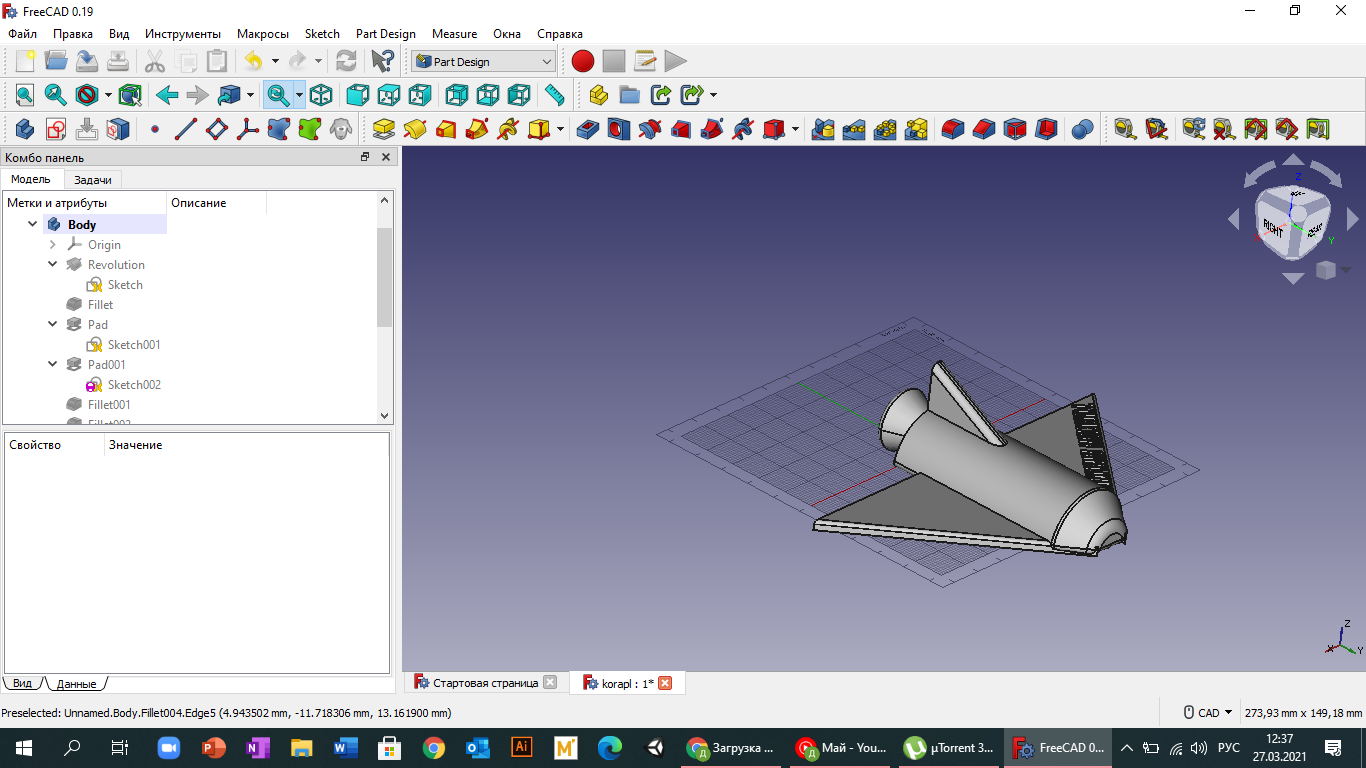Open the Sketch menu

point(321,34)
